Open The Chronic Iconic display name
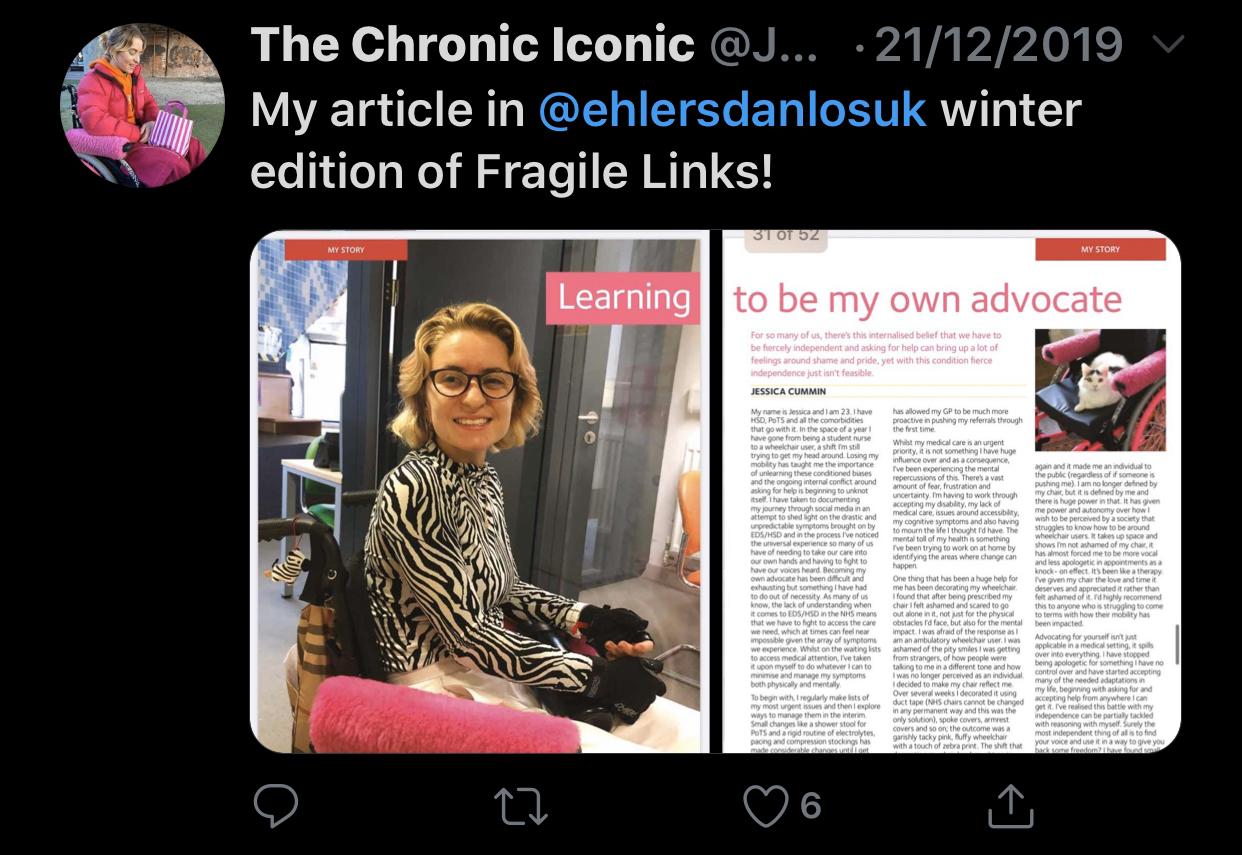Screen dimensions: 1242x855 [x=472, y=44]
